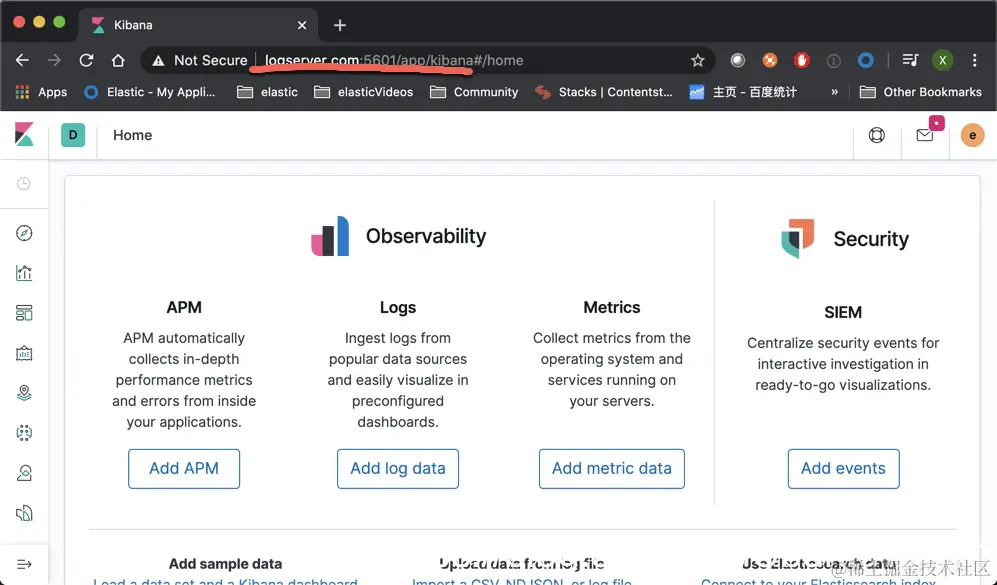Click the Add sample data heading
This screenshot has height=585, width=997.
coord(225,563)
